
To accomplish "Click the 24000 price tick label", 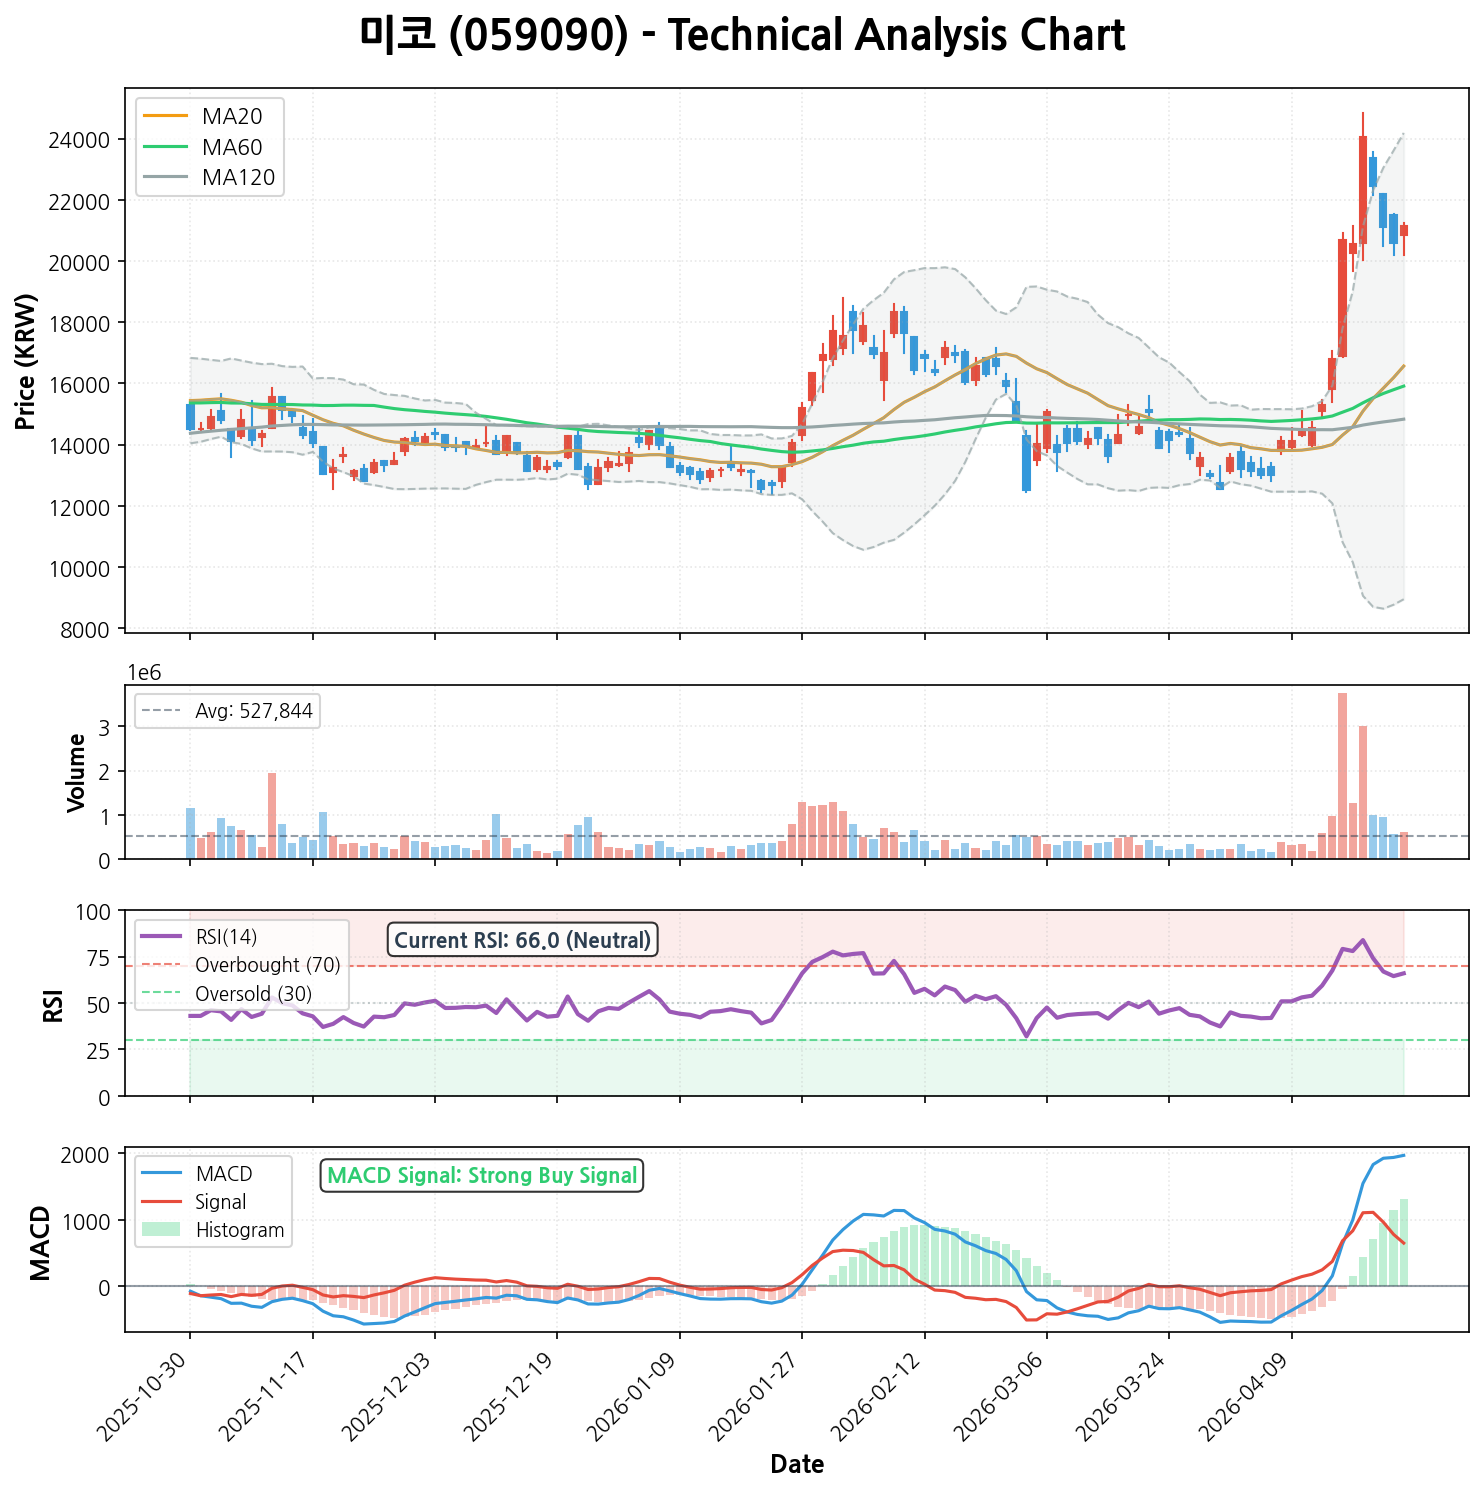I will click(78, 140).
